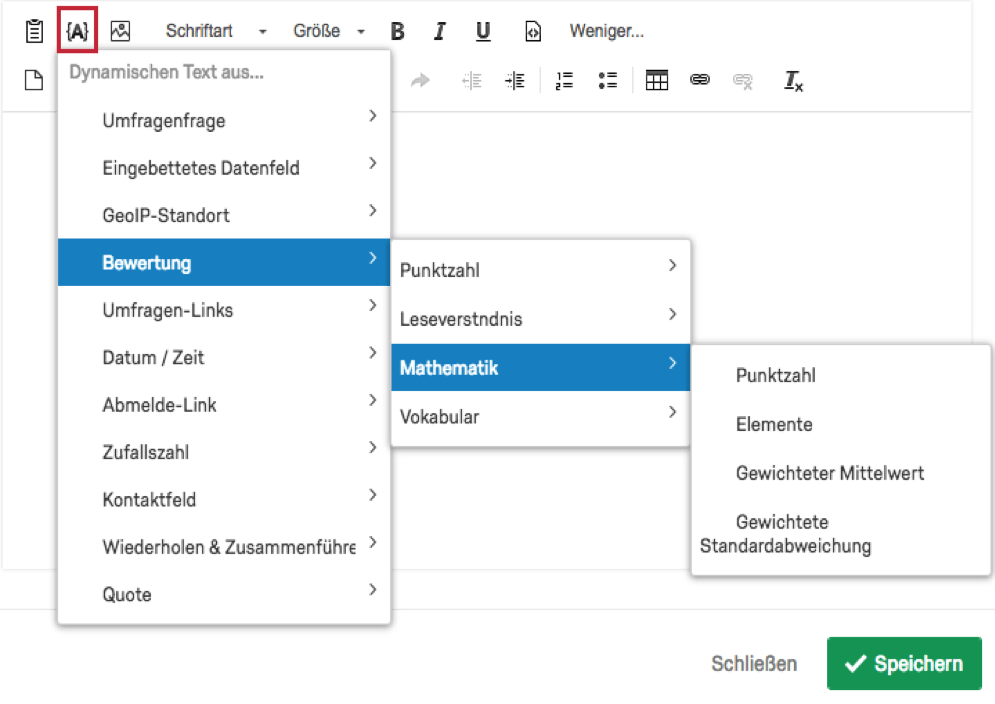Choose Mathematik in Bewertung submenu
995x704 pixels.
(541, 368)
